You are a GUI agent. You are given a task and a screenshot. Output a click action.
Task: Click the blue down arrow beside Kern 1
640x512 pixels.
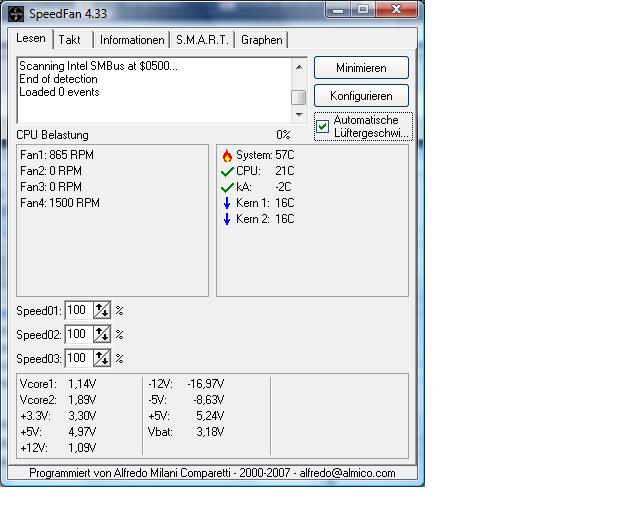click(227, 203)
